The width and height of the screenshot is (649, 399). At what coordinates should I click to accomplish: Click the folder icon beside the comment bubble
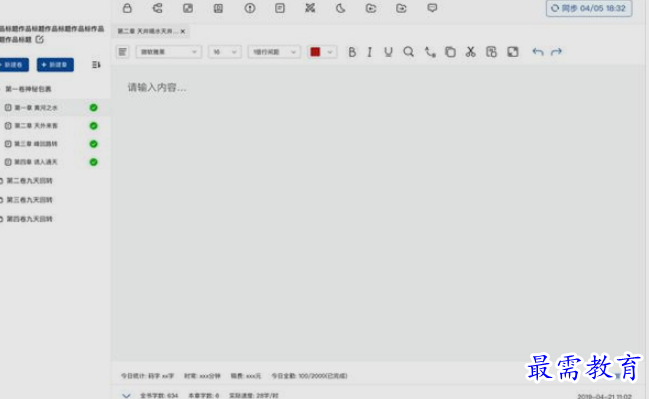[401, 8]
